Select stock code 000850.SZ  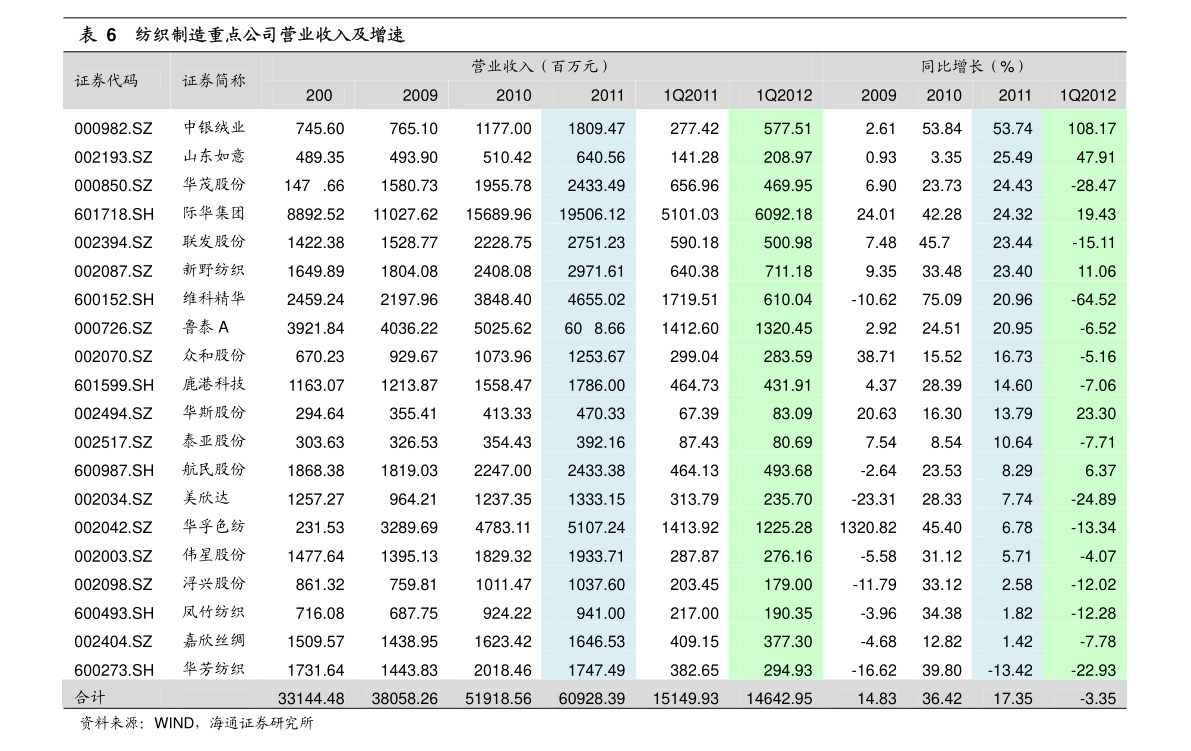click(113, 186)
